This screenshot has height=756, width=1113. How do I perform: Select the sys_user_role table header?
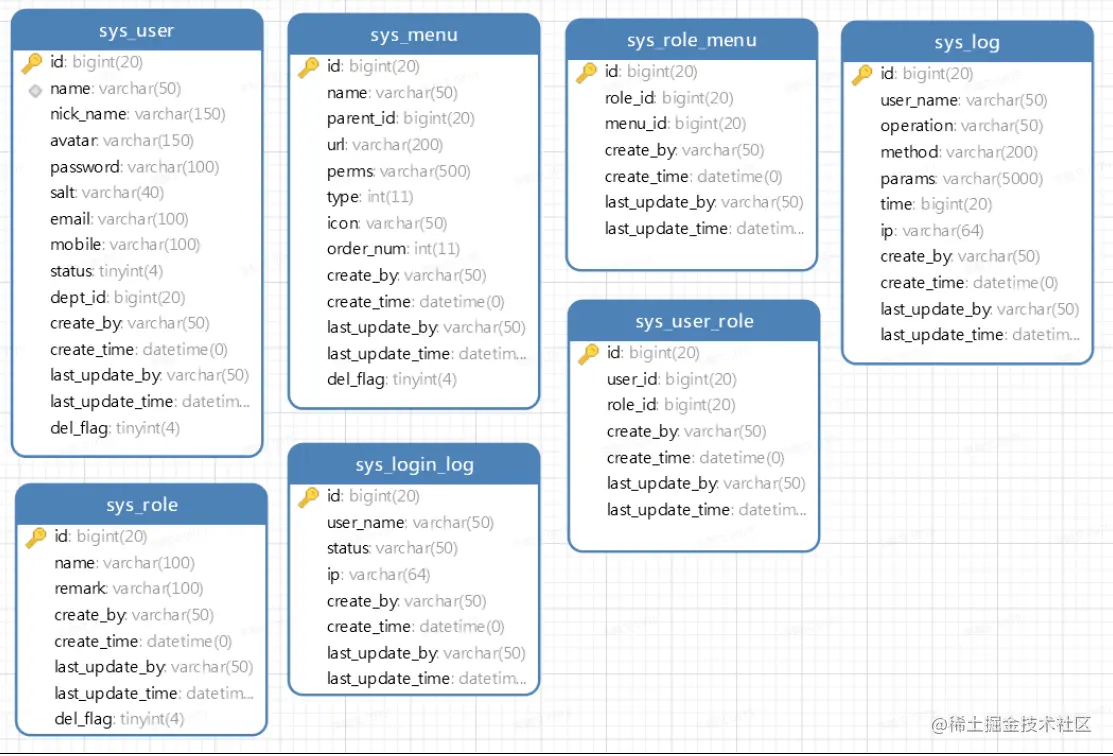[694, 322]
